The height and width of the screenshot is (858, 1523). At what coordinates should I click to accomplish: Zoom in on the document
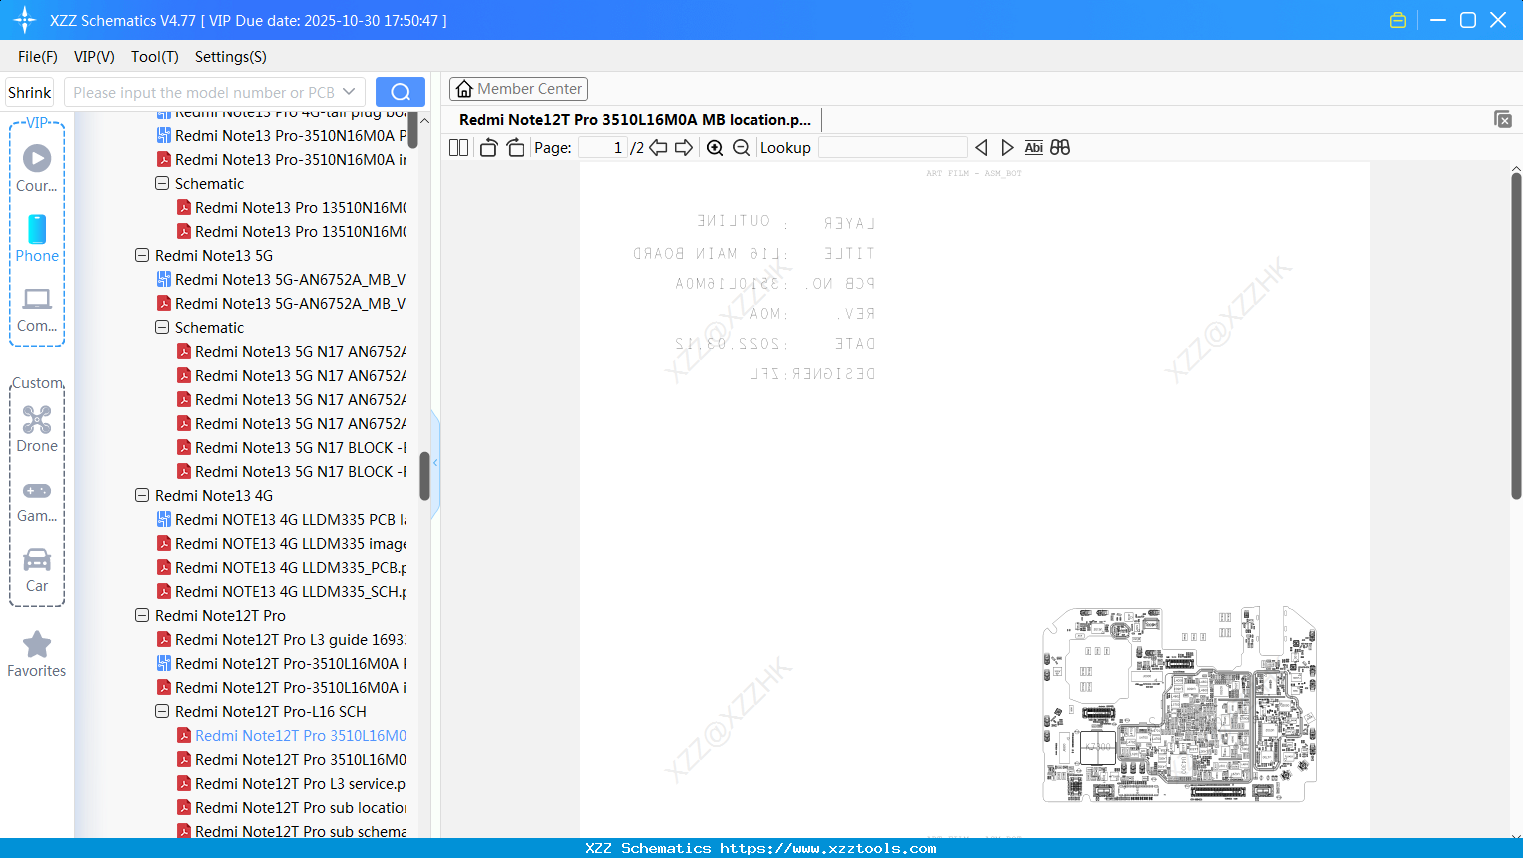click(x=715, y=148)
